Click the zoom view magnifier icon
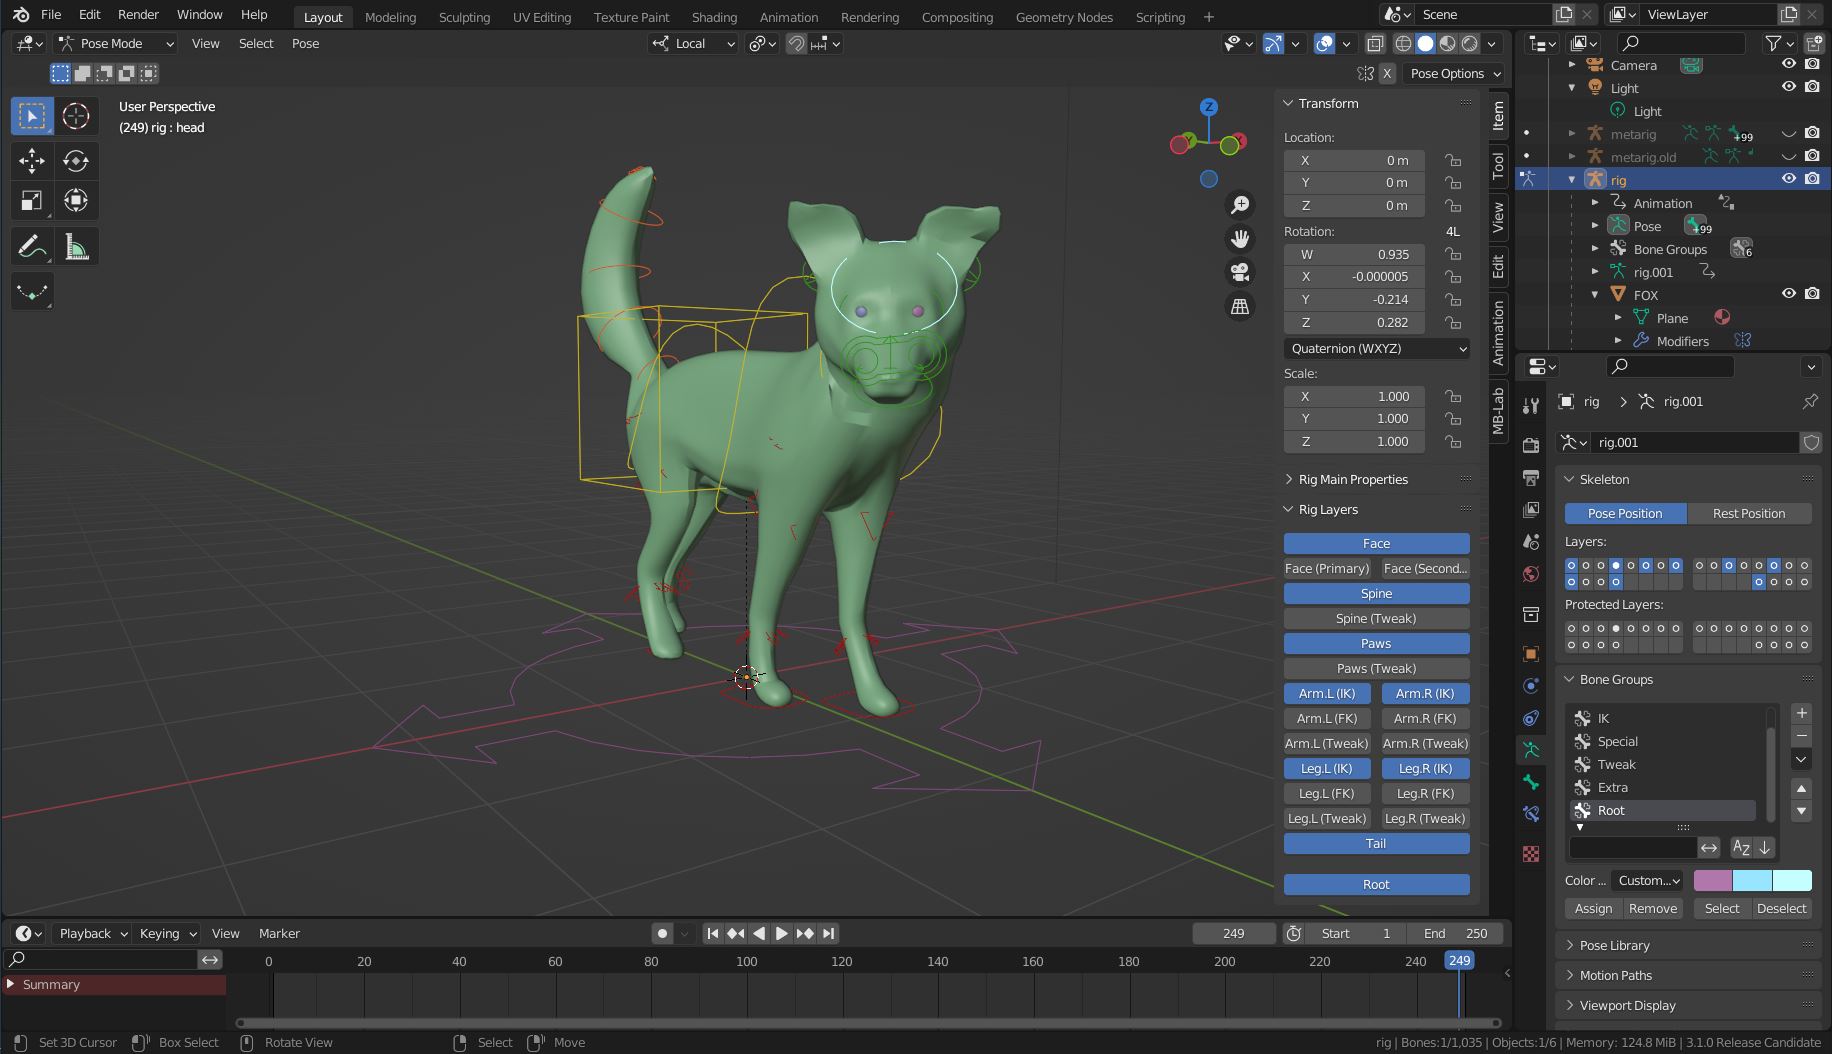 coord(1240,205)
